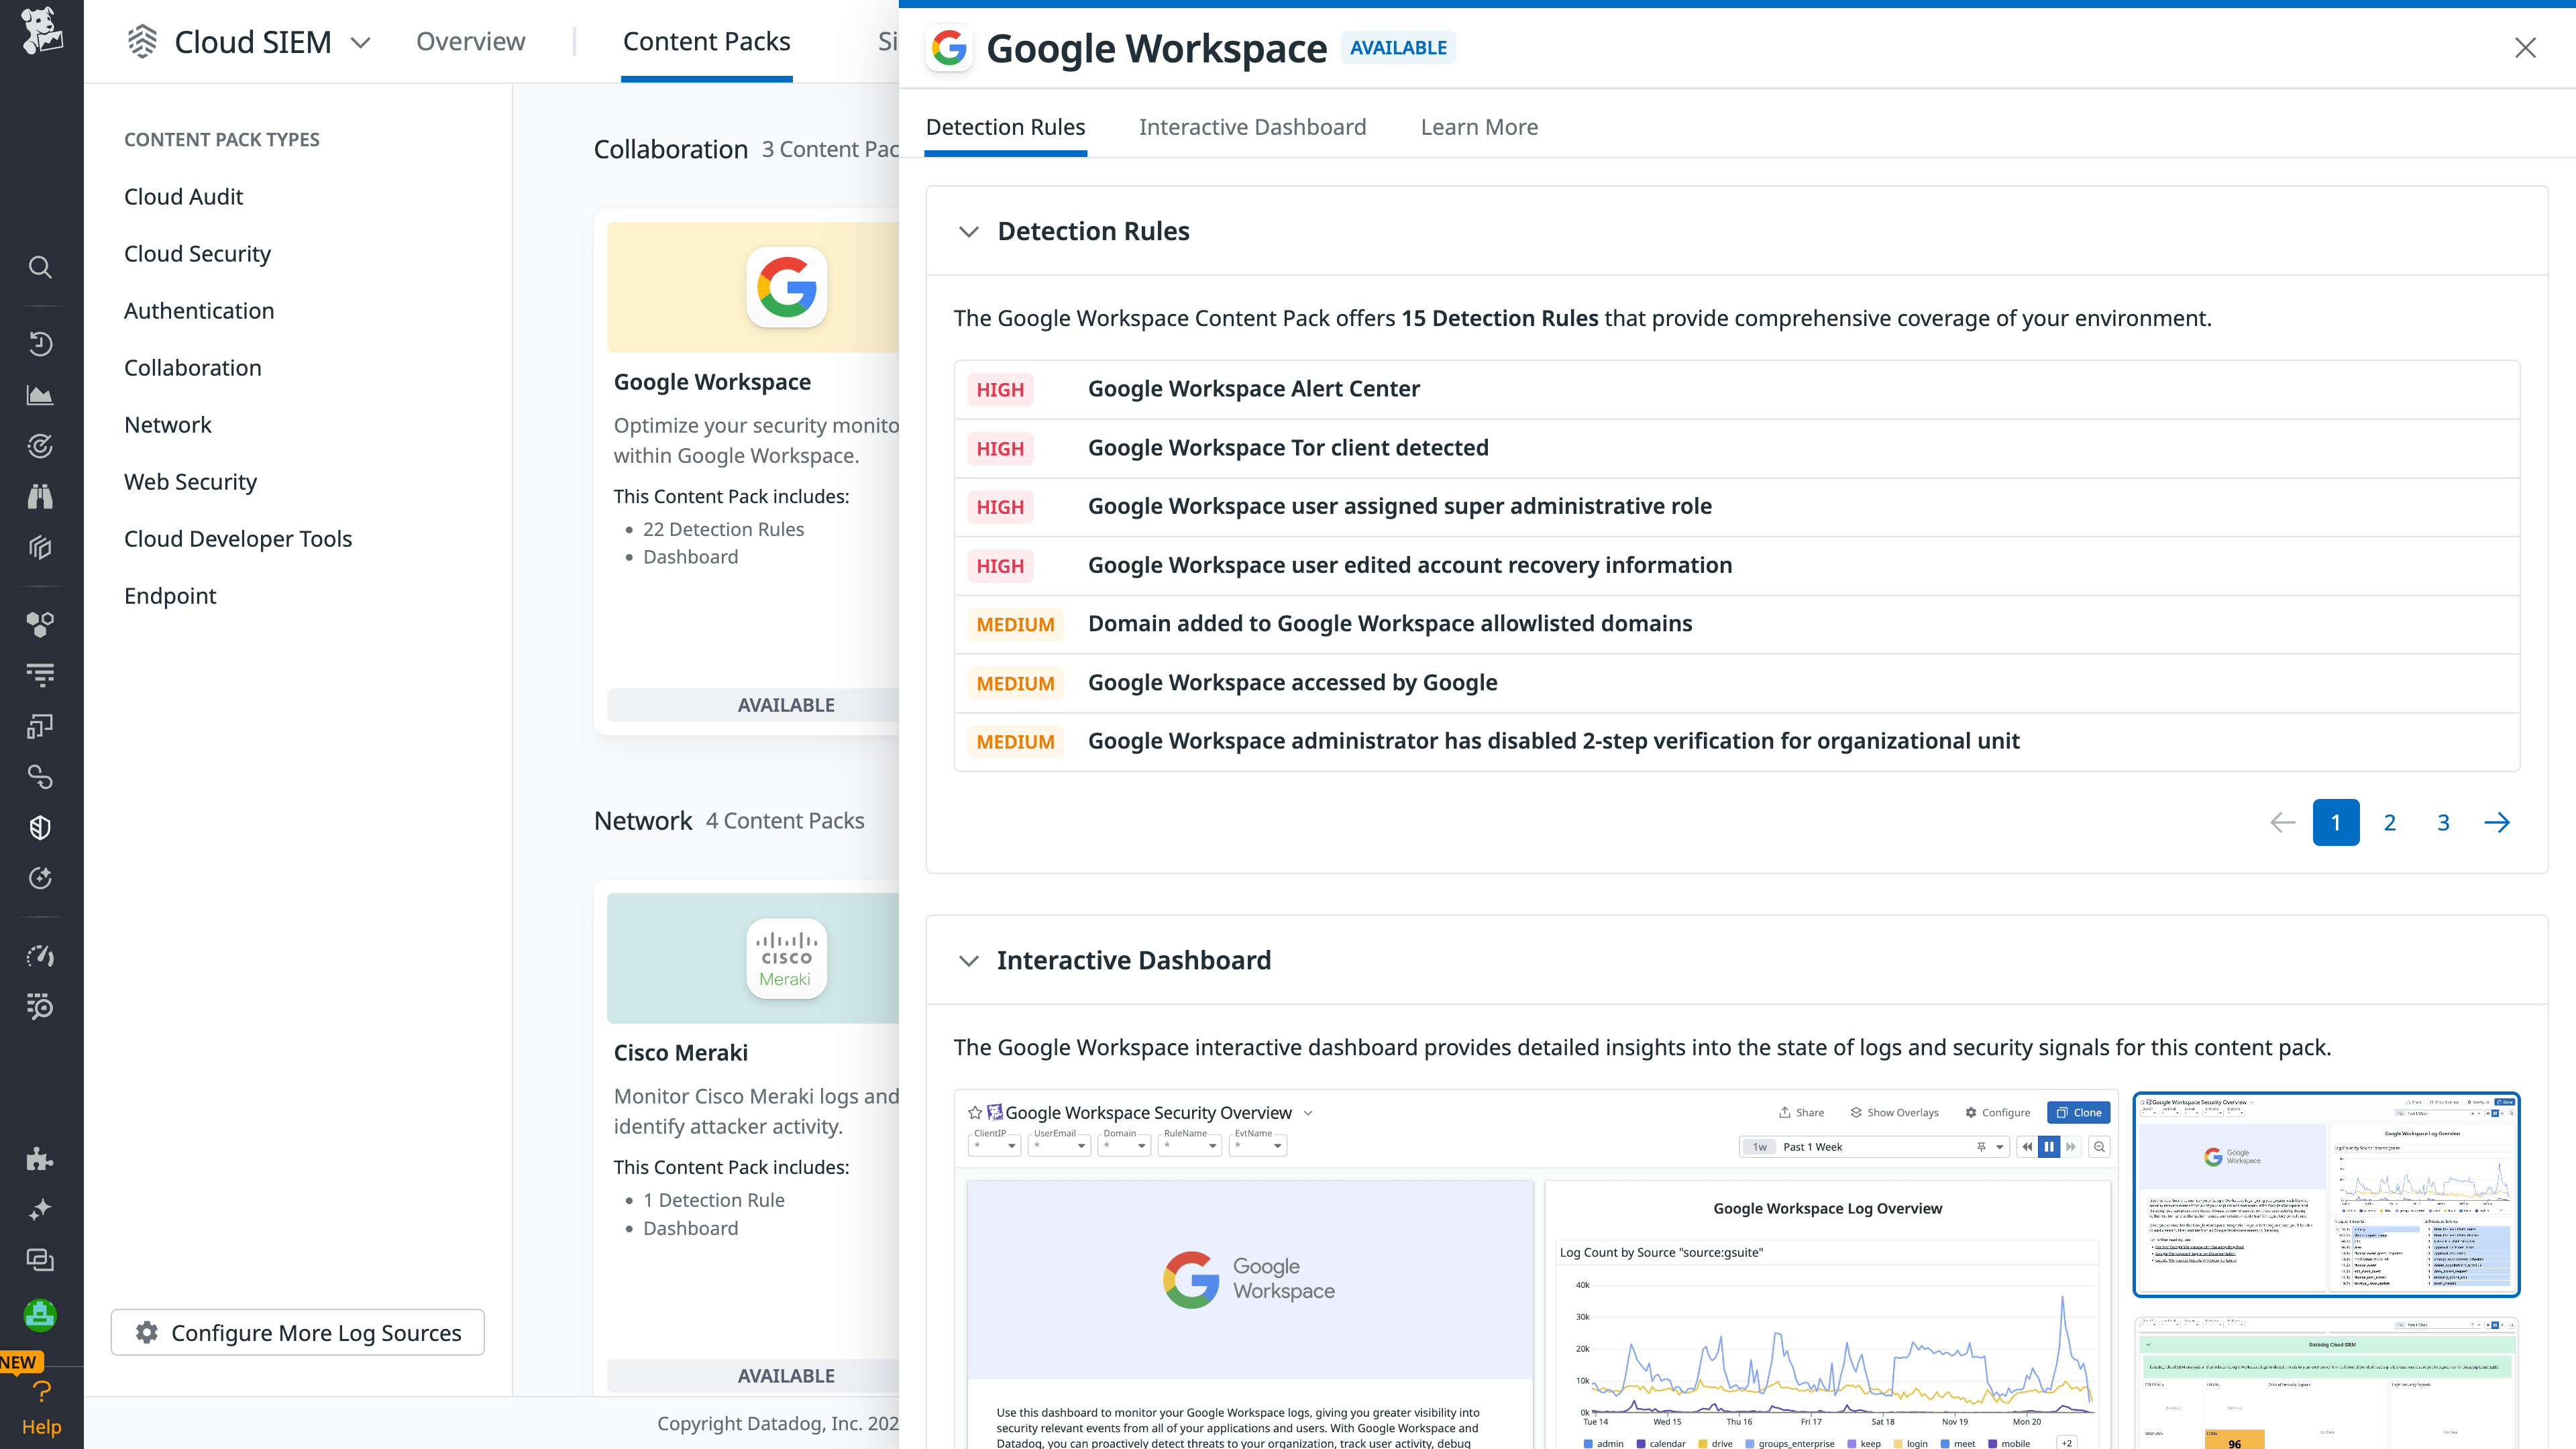Viewport: 2576px width, 1449px height.
Task: Collapse the Interactive Dashboard section
Action: click(968, 961)
